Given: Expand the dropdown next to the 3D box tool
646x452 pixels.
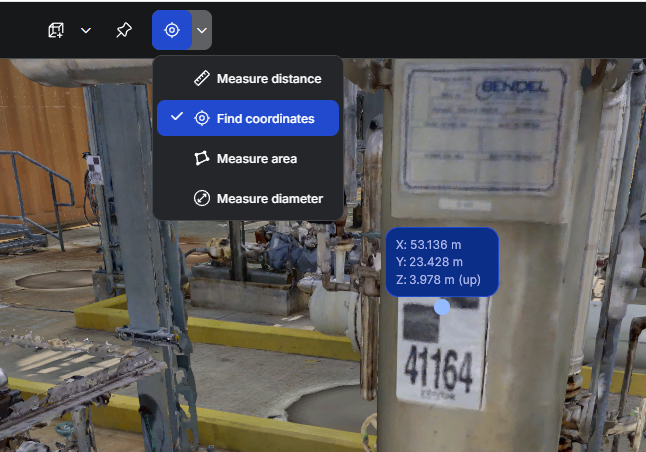Looking at the screenshot, I should [x=86, y=30].
